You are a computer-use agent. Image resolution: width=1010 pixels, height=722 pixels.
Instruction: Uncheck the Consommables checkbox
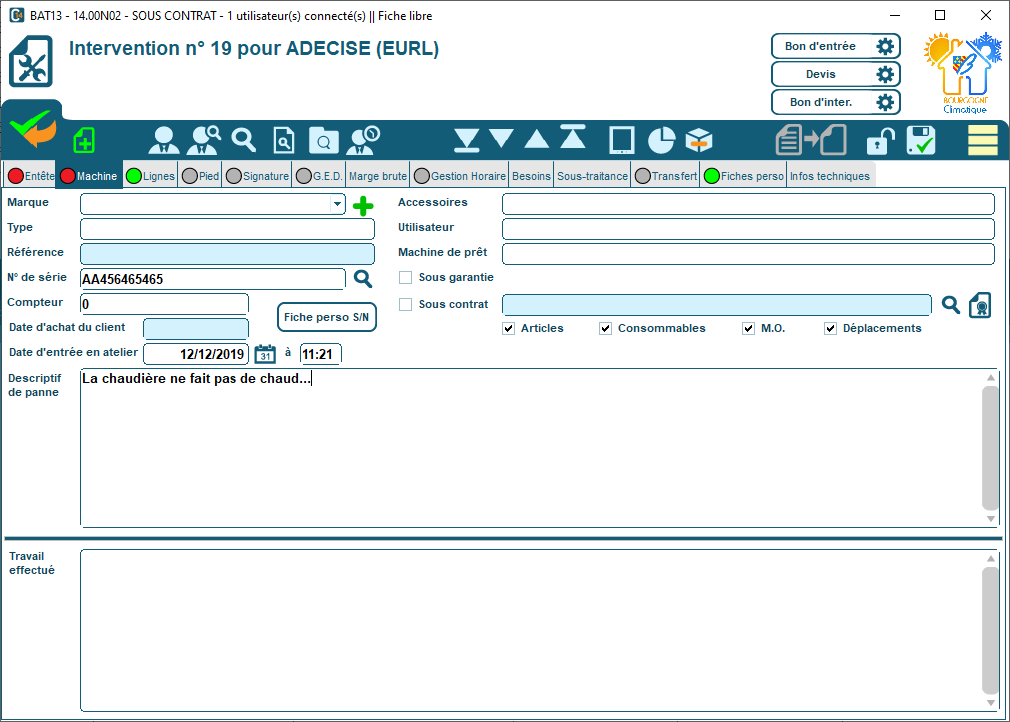(x=606, y=329)
